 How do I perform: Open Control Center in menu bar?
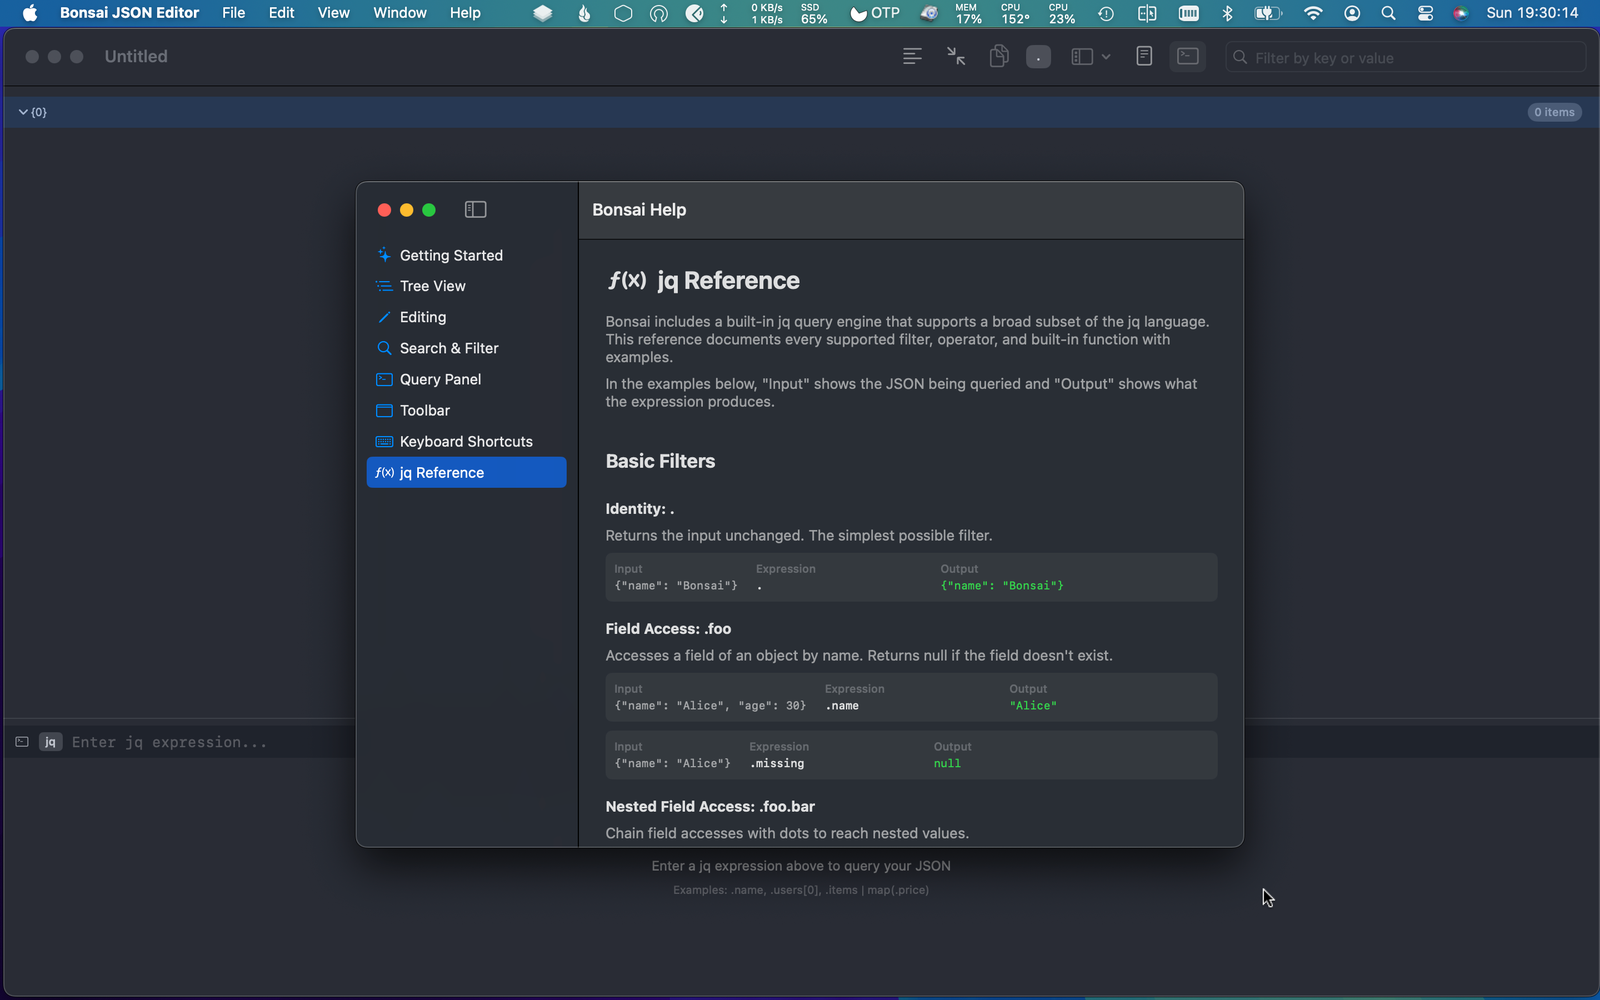[1425, 13]
